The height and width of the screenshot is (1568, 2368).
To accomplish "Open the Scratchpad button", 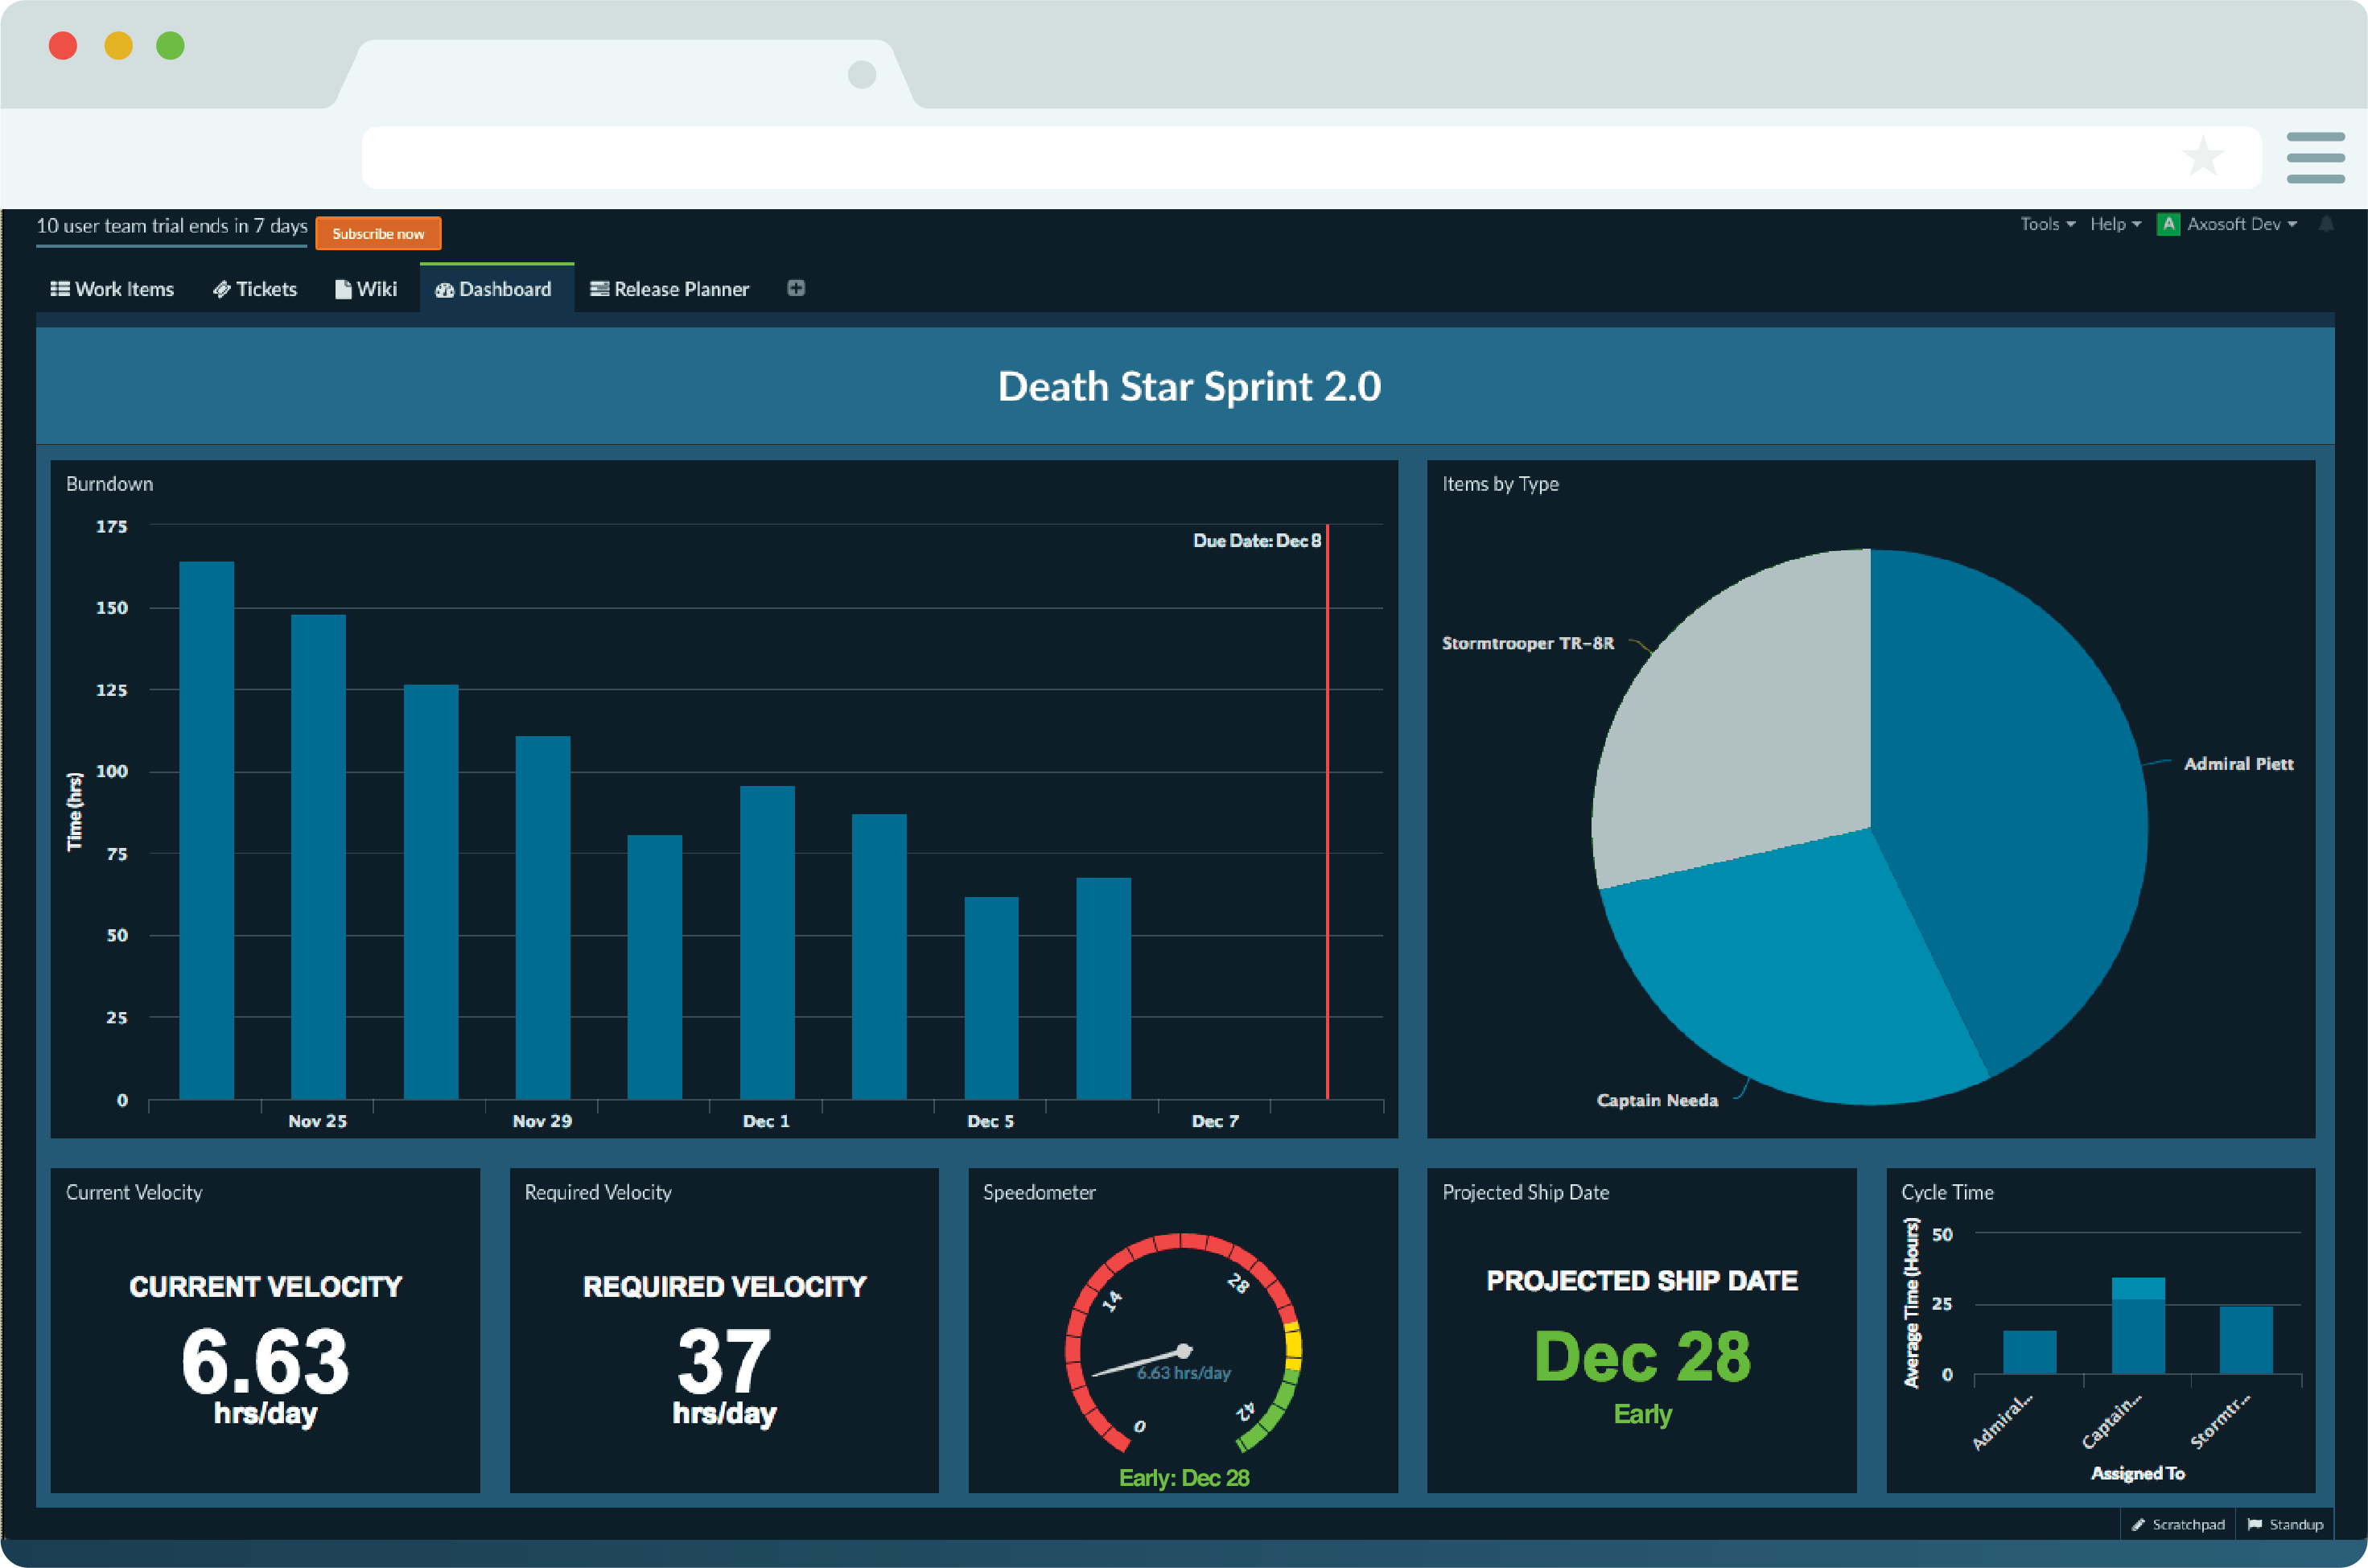I will click(2178, 1524).
